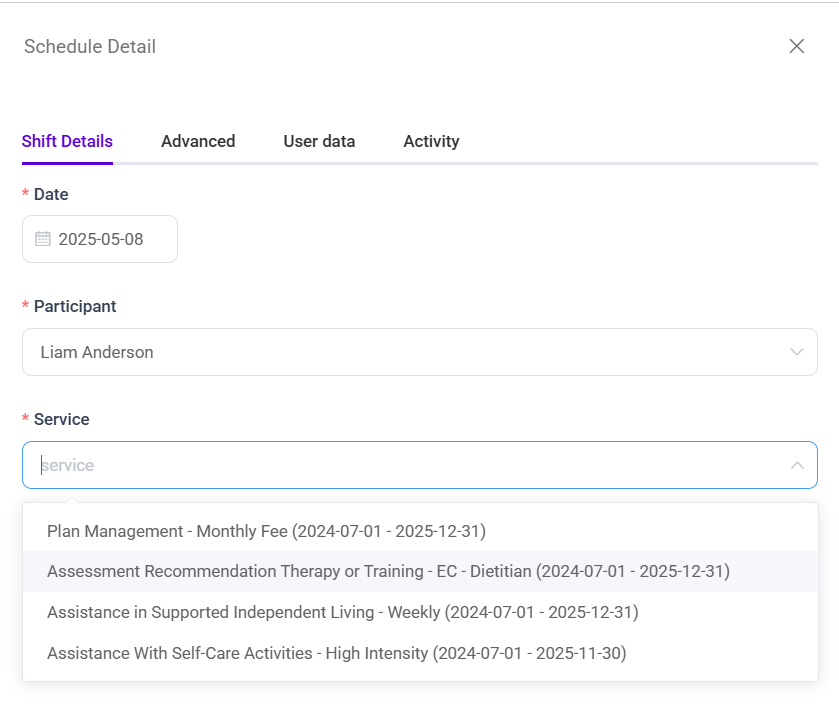
Task: View the Activity tab
Action: tap(431, 141)
